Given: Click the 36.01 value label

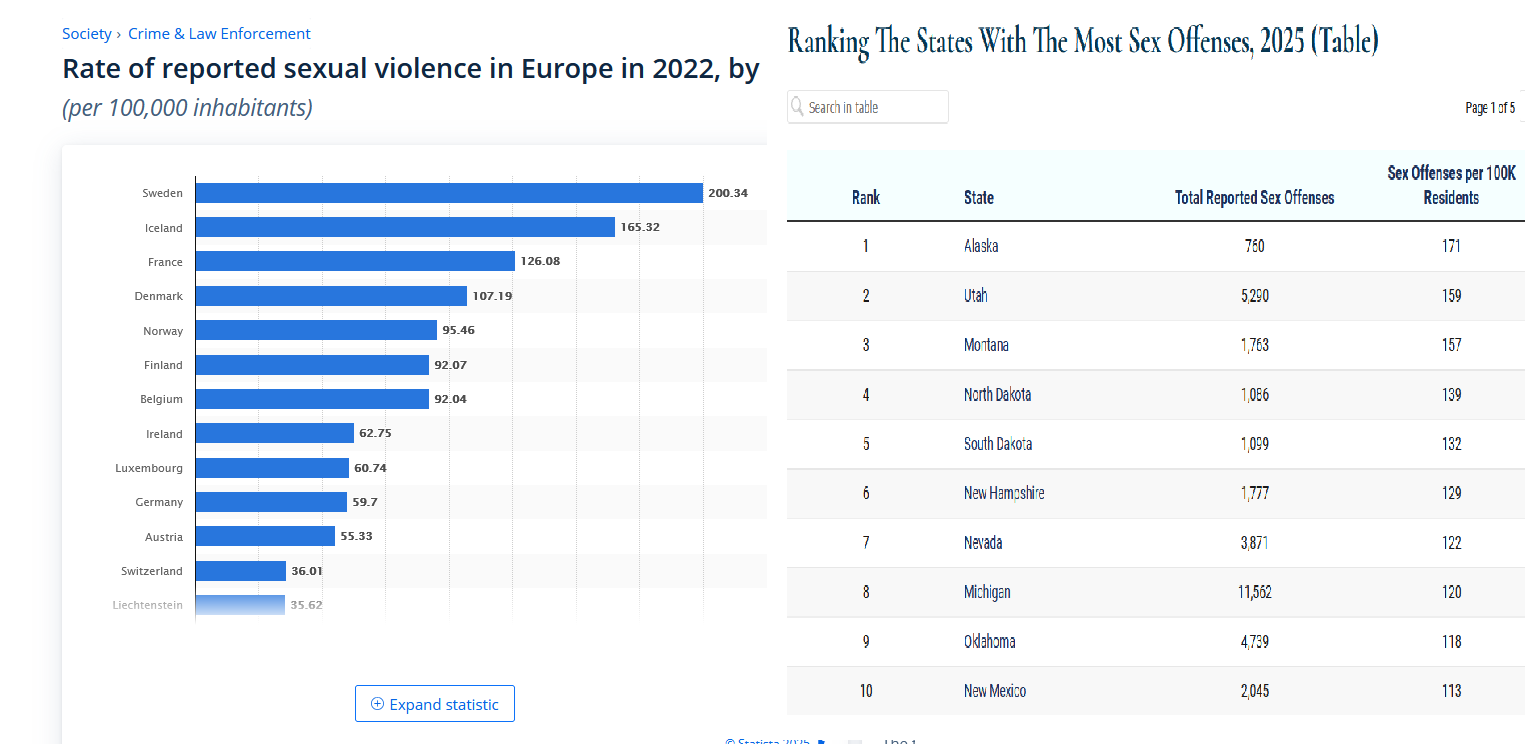Looking at the screenshot, I should click(308, 571).
